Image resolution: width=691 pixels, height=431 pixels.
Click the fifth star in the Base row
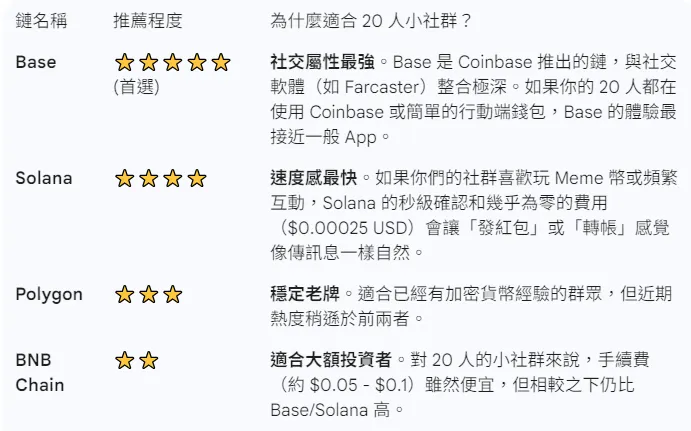(x=221, y=63)
